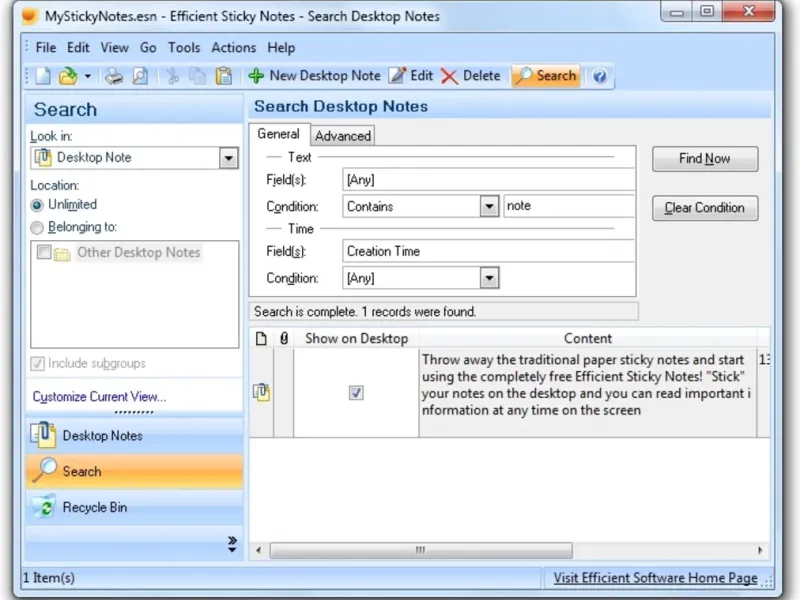This screenshot has width=800, height=600.
Task: Select the Unlimited location radio button
Action: (37, 205)
